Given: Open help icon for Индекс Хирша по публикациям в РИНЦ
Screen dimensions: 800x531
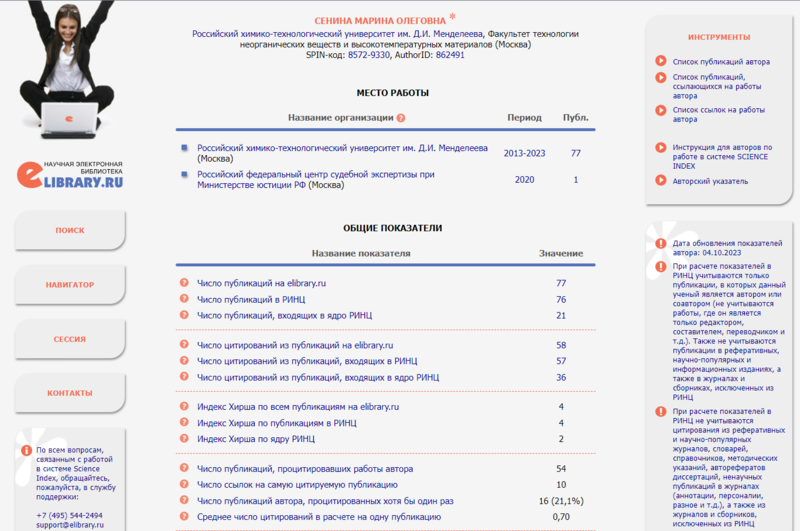Looking at the screenshot, I should (184, 422).
